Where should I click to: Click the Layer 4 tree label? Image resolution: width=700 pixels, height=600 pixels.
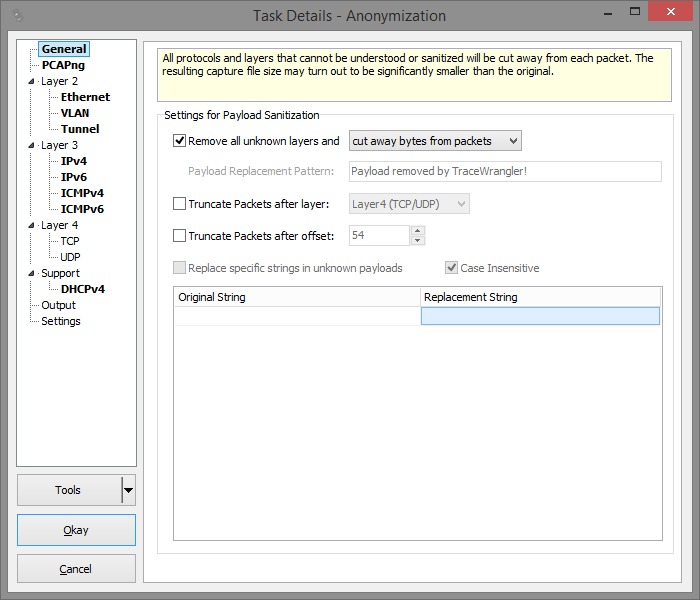59,225
